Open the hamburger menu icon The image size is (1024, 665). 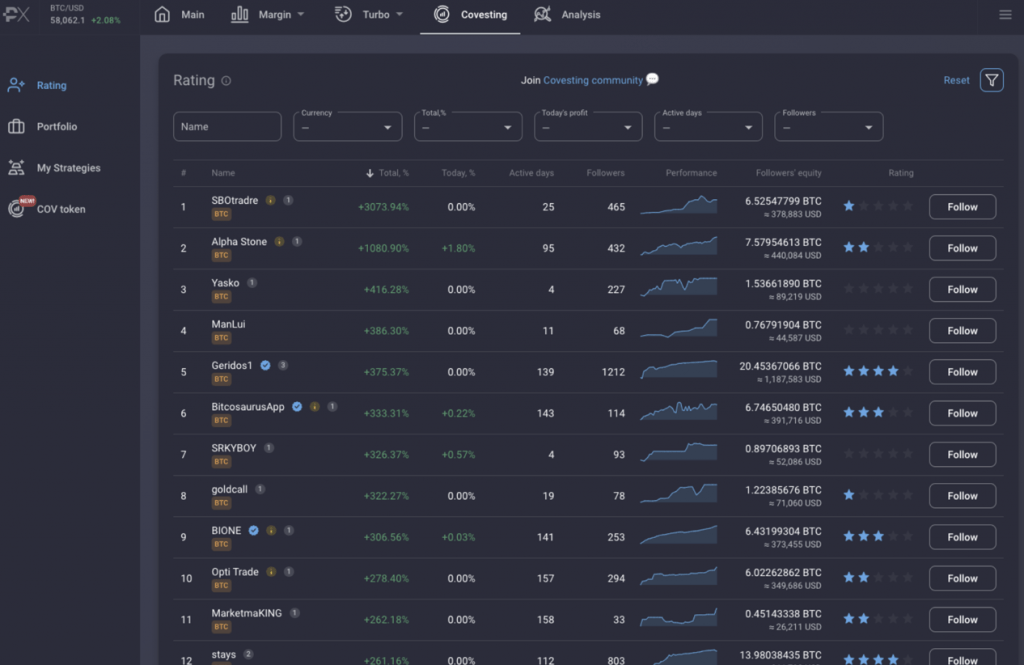pos(1005,15)
